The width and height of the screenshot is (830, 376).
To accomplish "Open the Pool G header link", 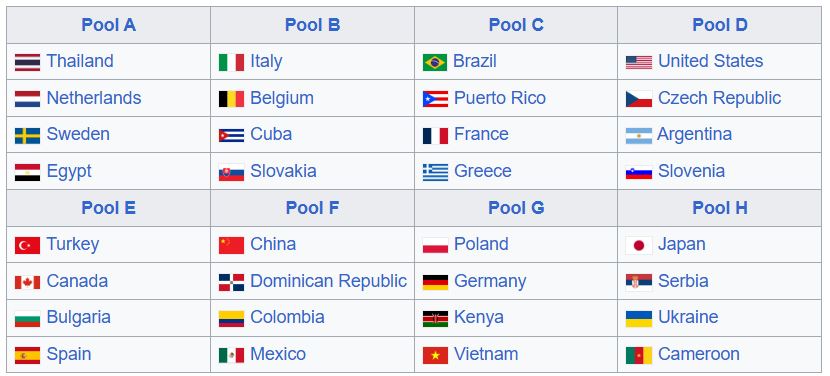I will [516, 208].
